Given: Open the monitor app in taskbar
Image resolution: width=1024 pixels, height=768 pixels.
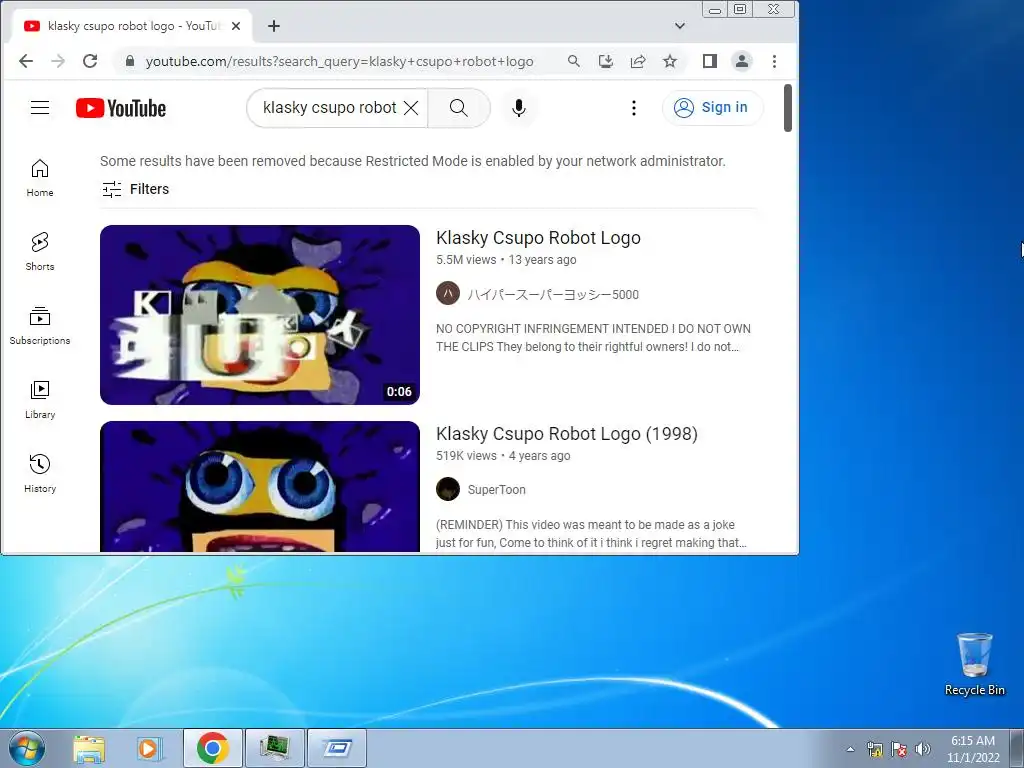Looking at the screenshot, I should click(275, 748).
